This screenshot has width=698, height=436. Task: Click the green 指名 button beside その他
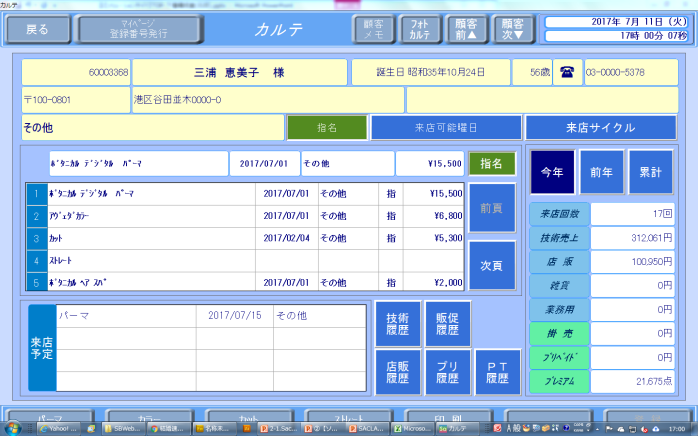(327, 128)
